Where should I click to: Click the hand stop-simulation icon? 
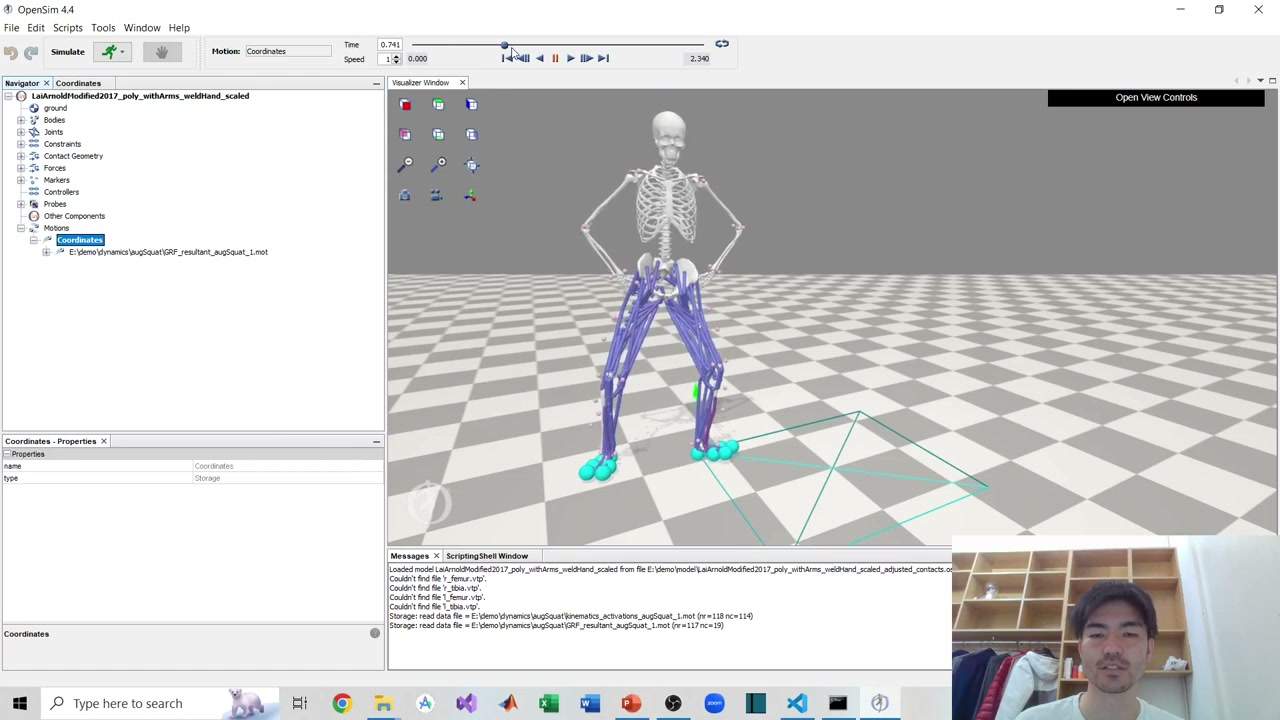pyautogui.click(x=162, y=52)
